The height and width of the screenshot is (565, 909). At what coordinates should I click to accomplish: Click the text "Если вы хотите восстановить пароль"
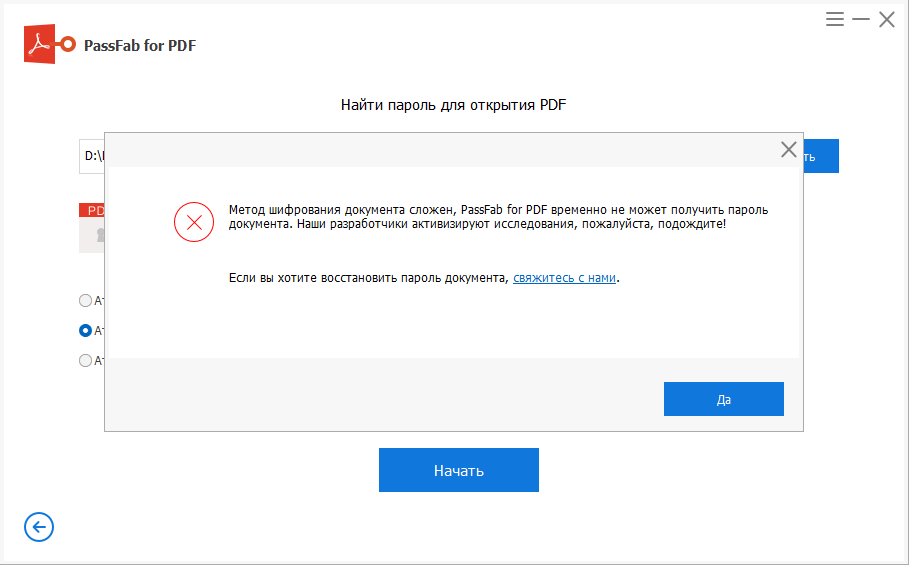[370, 278]
